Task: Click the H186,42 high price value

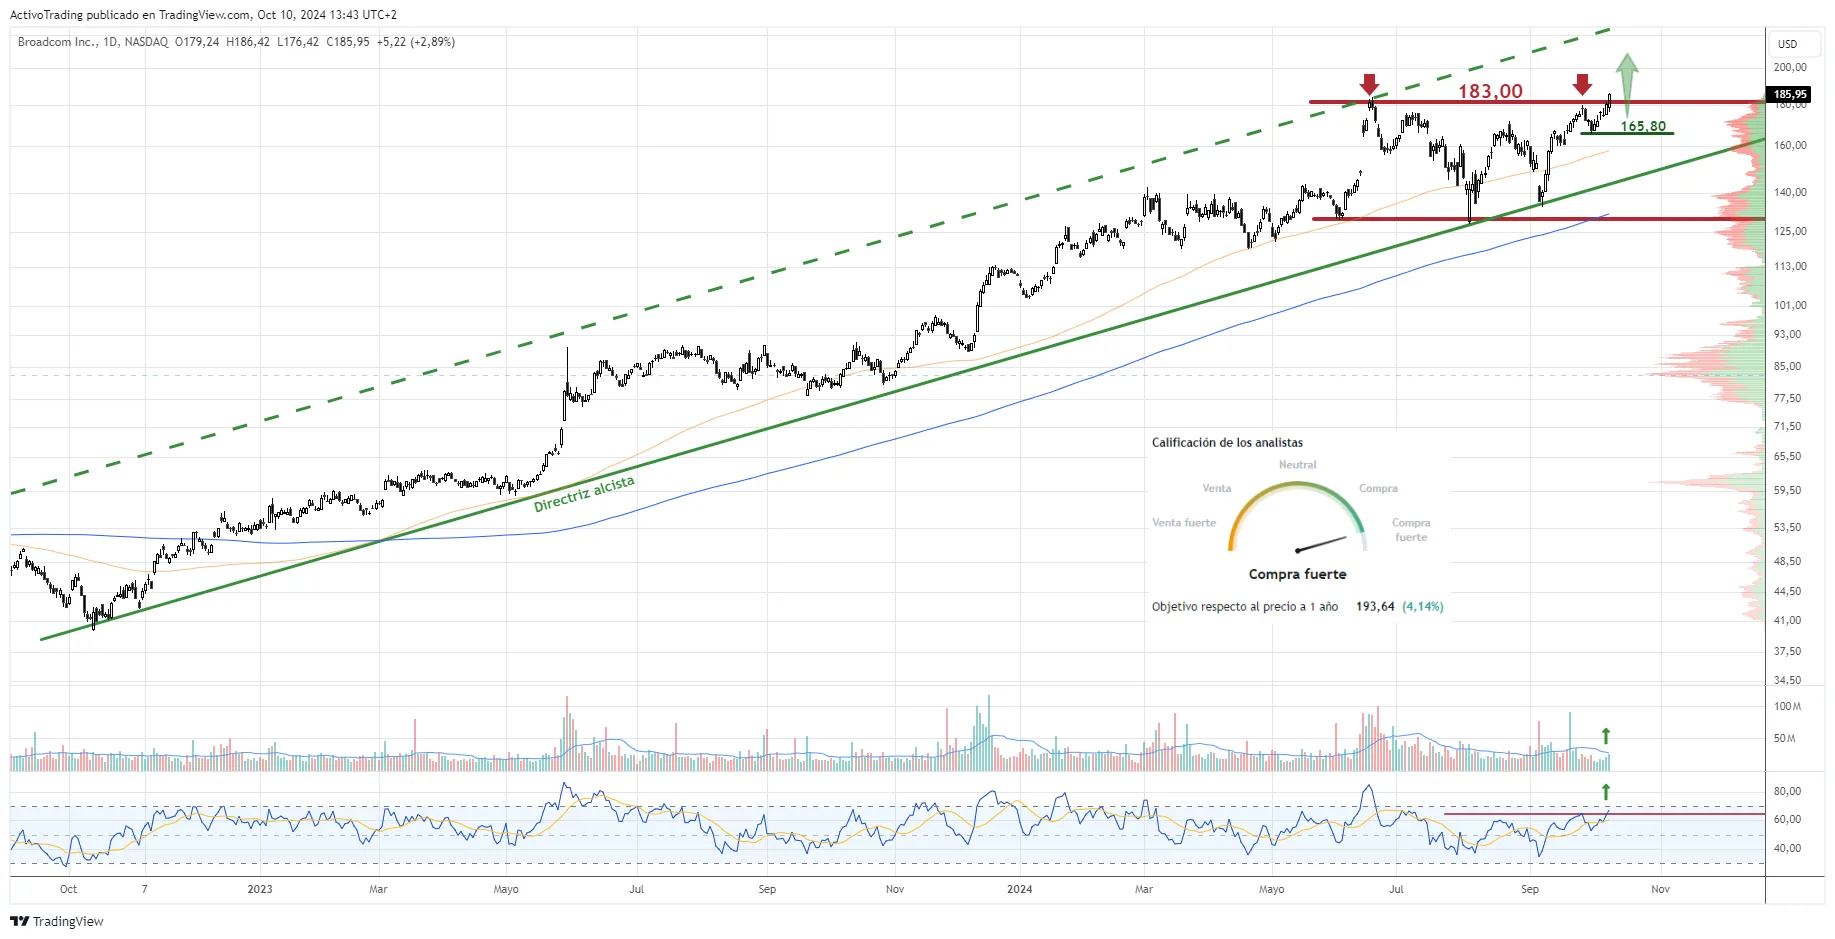Action: point(248,42)
